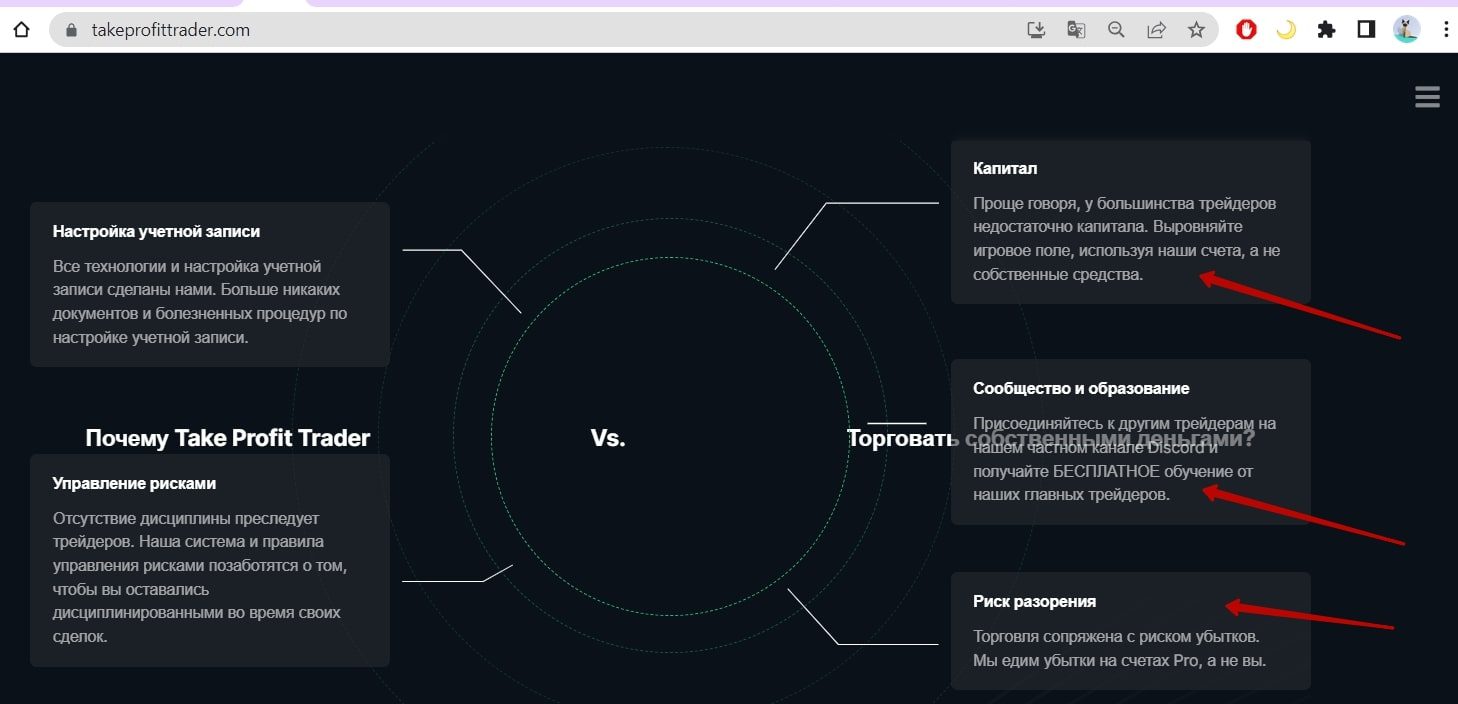Open the Extensions puzzle-piece menu
Viewport: 1458px width, 704px height.
pos(1326,30)
